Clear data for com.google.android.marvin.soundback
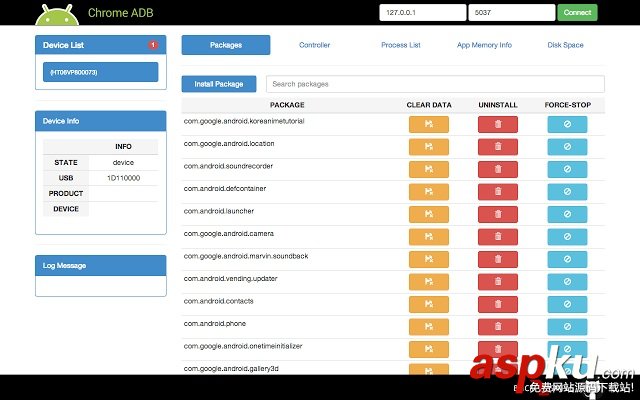The height and width of the screenshot is (400, 640). (x=429, y=259)
